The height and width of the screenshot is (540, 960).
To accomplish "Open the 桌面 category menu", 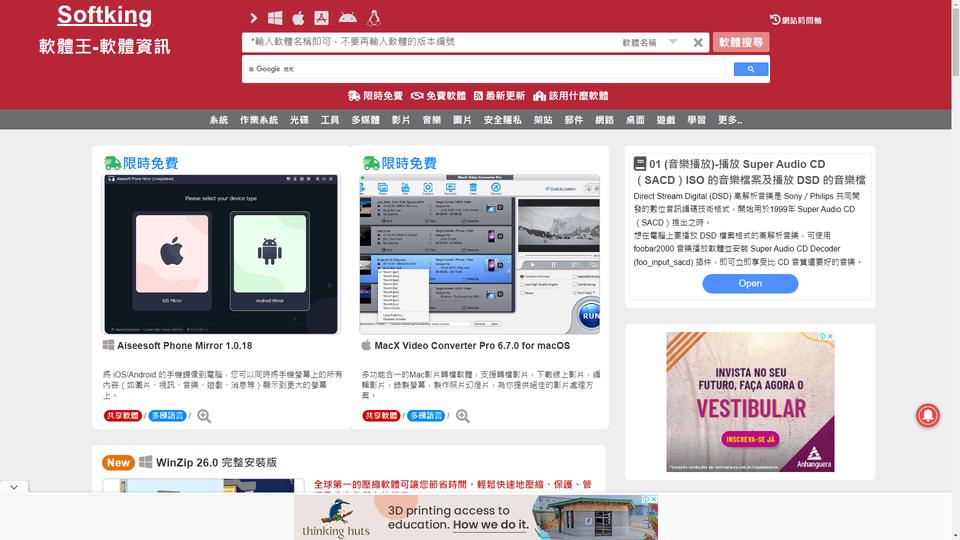I will [635, 120].
